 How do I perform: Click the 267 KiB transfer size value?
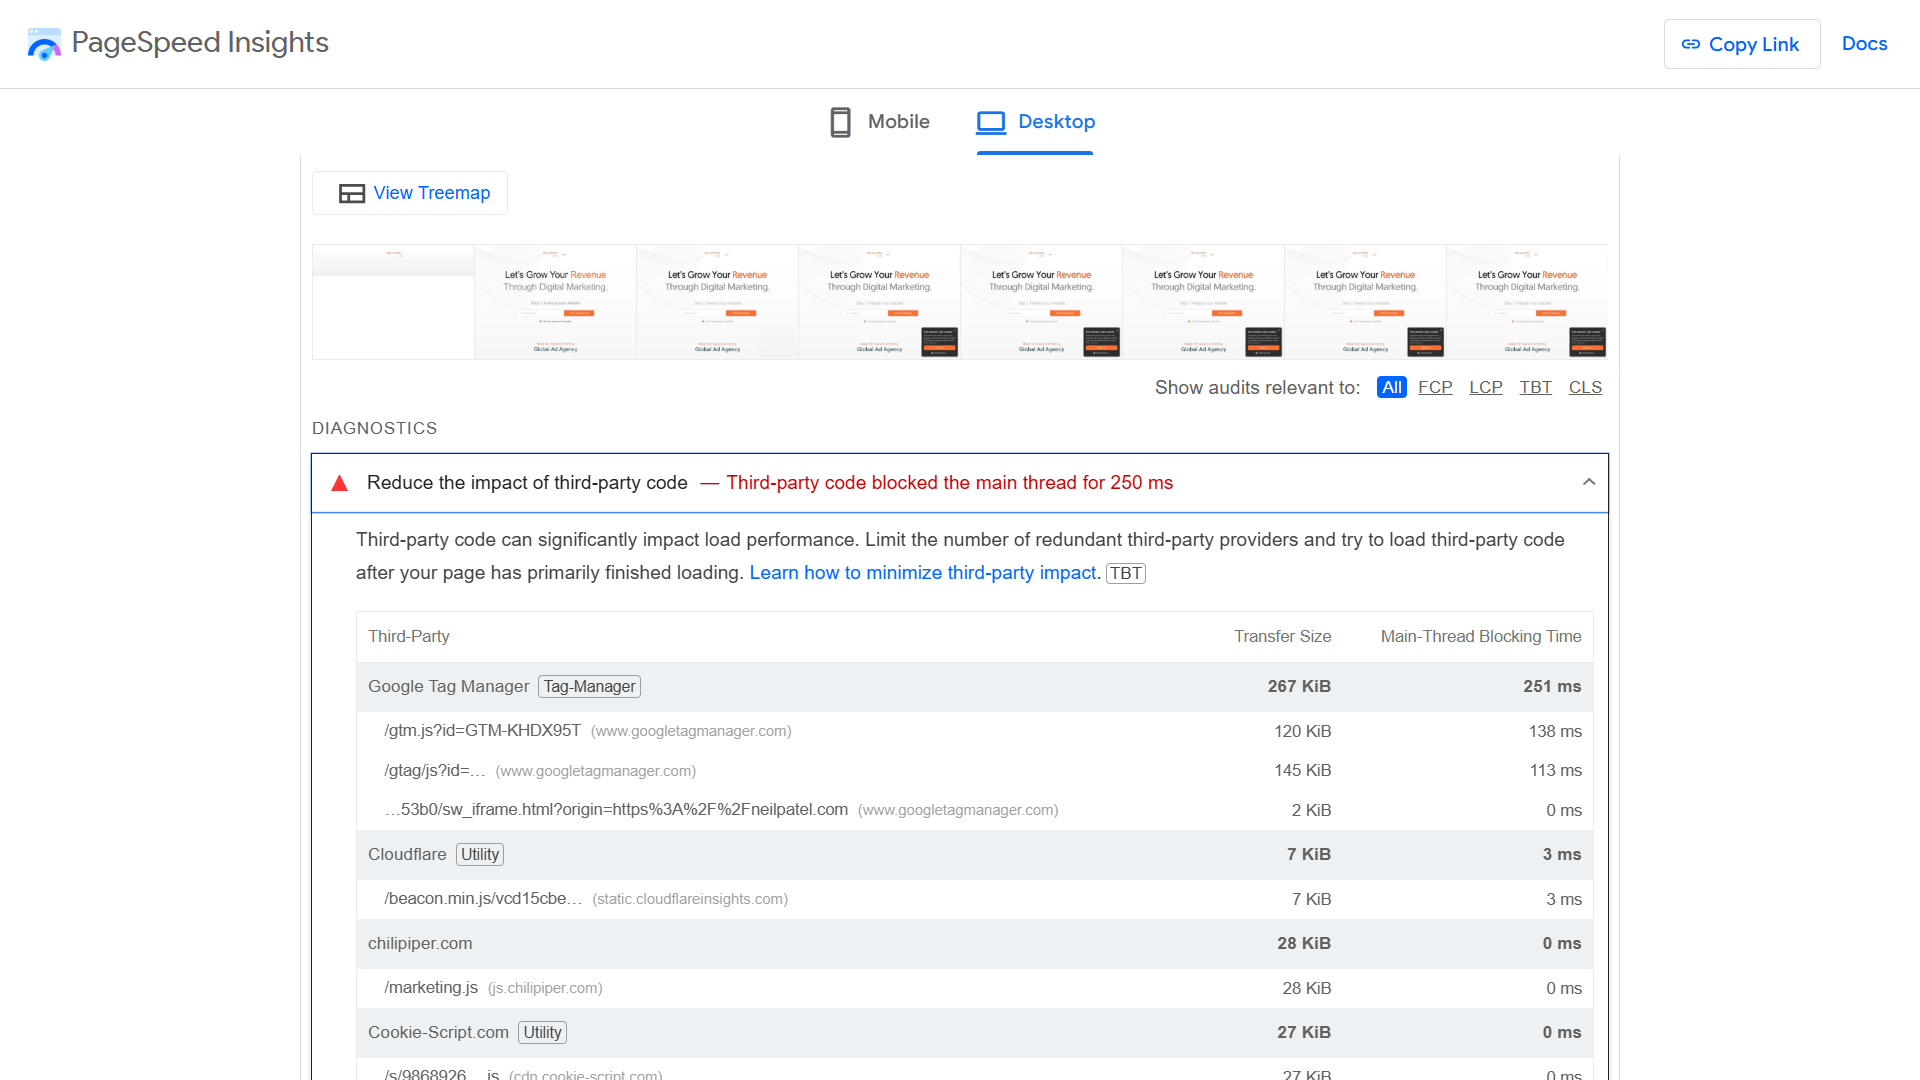coord(1299,686)
